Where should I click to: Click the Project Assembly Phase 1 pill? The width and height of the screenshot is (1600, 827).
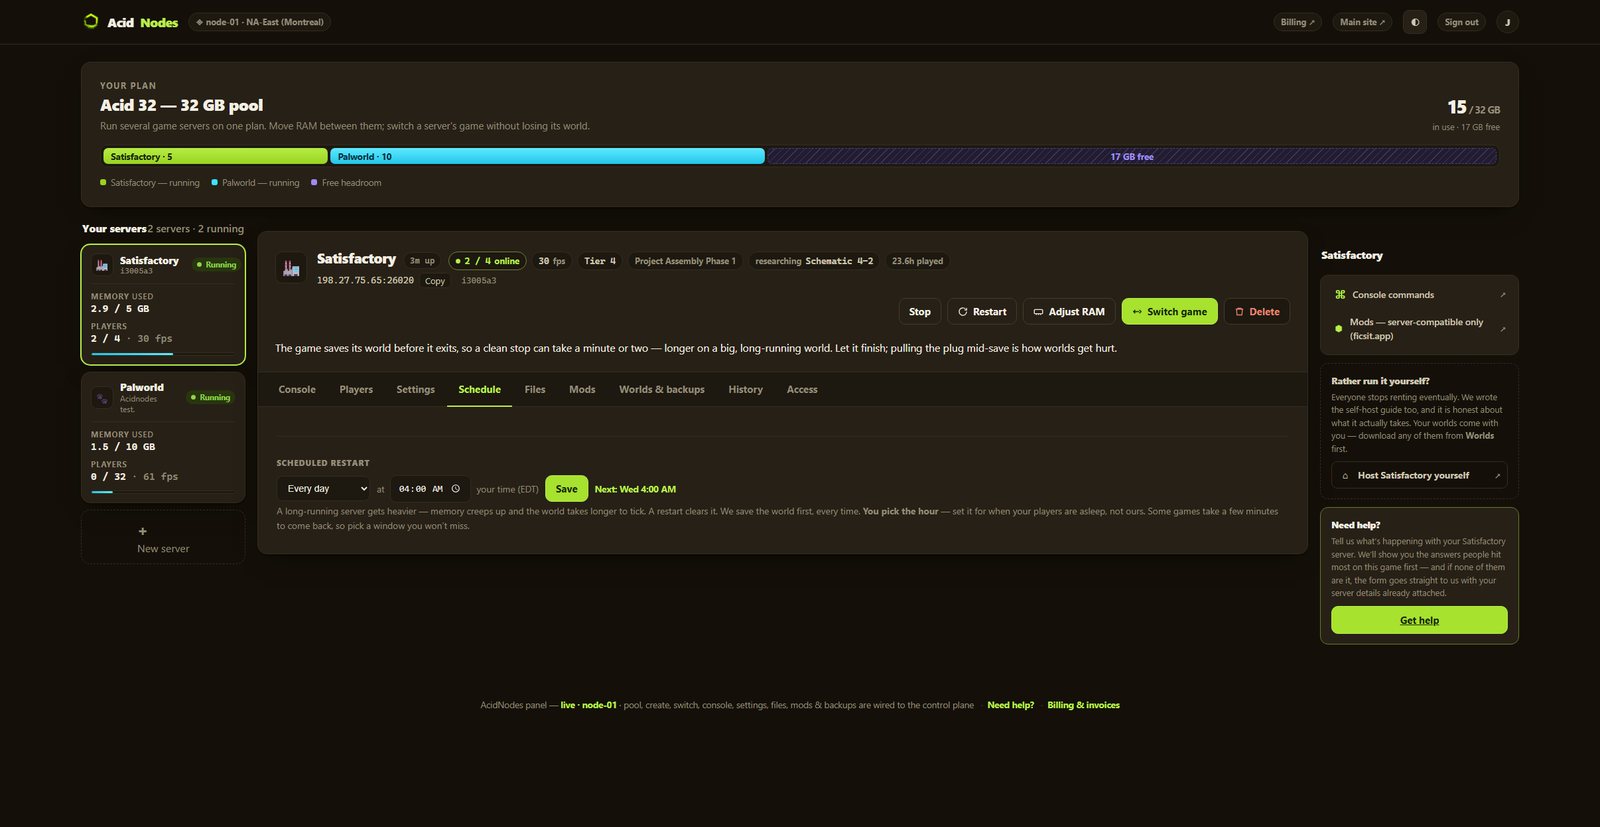pos(685,261)
